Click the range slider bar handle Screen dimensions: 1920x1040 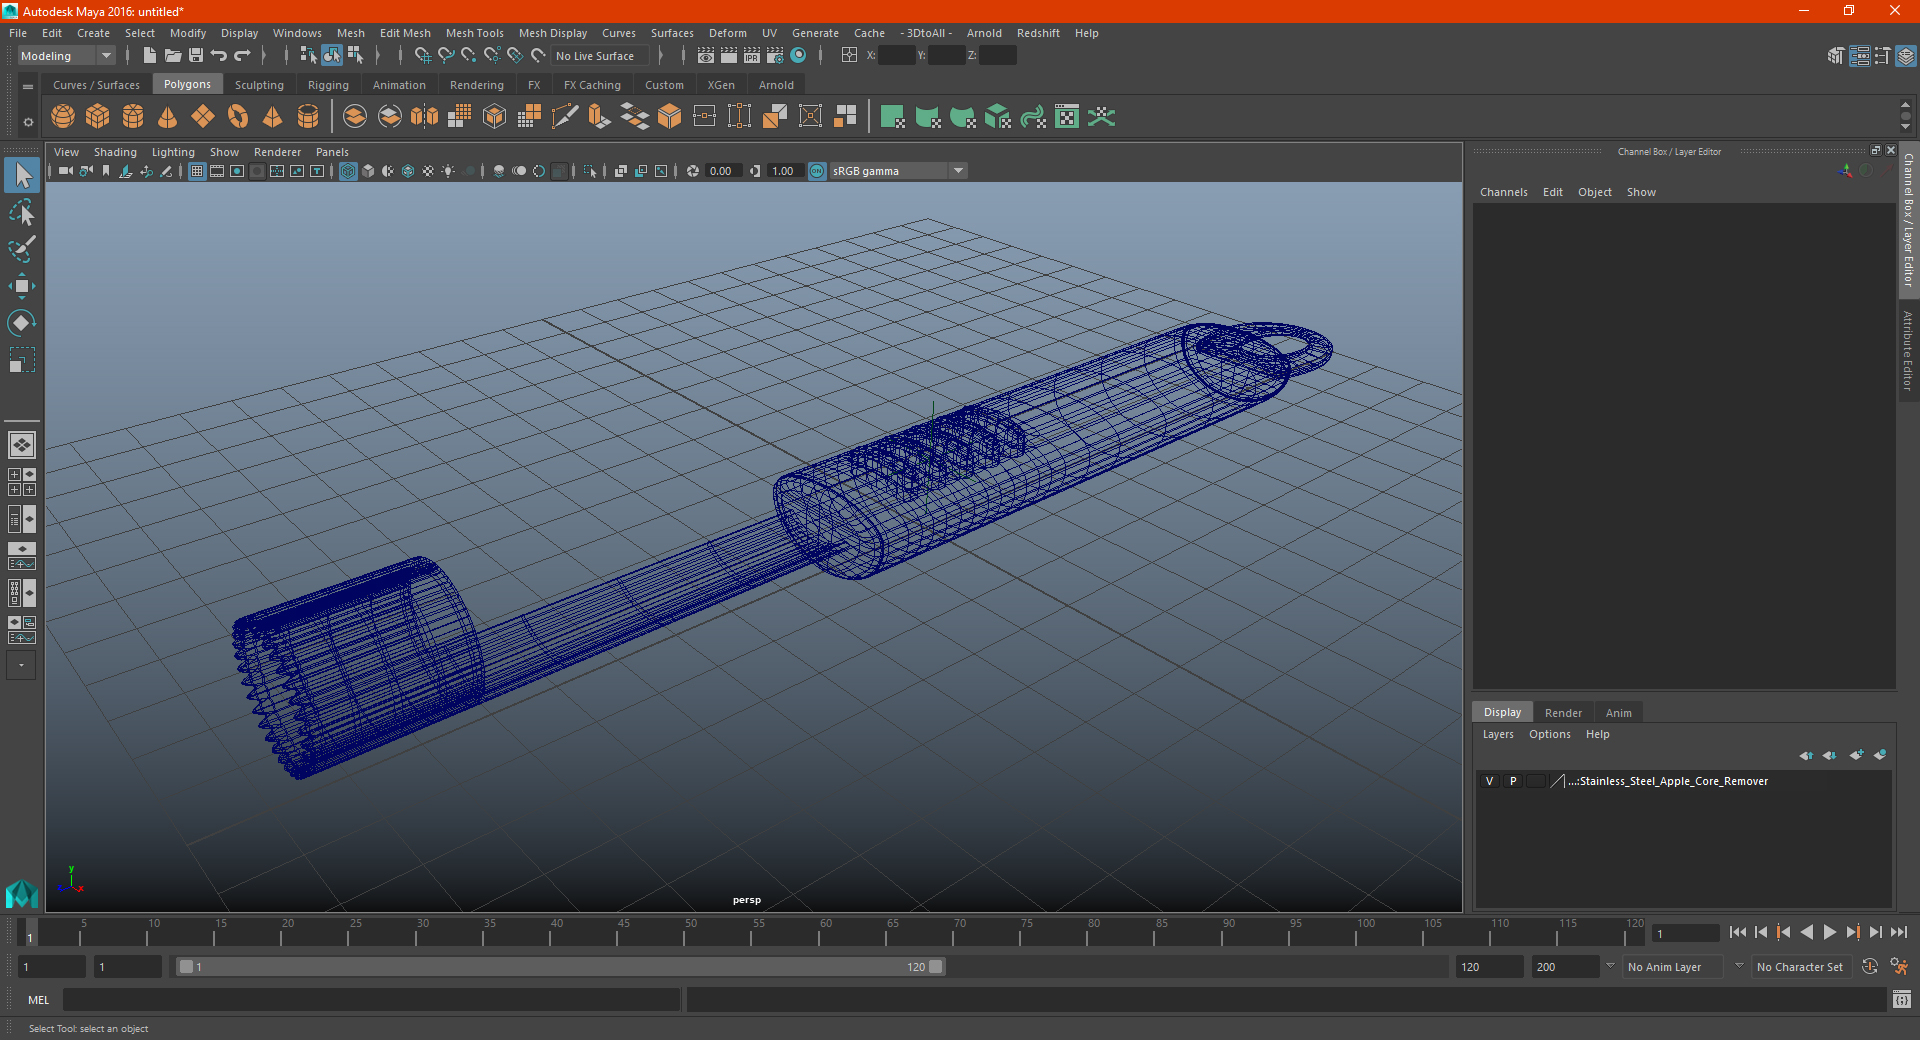[560, 967]
